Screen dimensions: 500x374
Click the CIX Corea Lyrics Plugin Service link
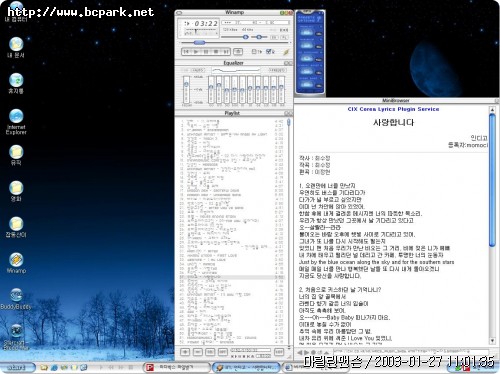393,109
